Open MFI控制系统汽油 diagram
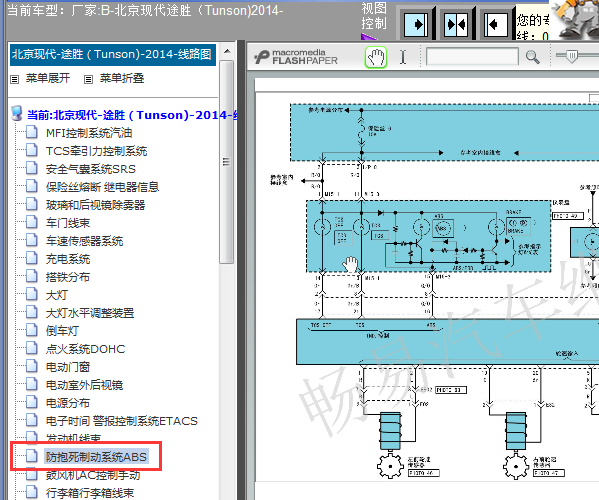Image resolution: width=599 pixels, height=500 pixels. 89,133
